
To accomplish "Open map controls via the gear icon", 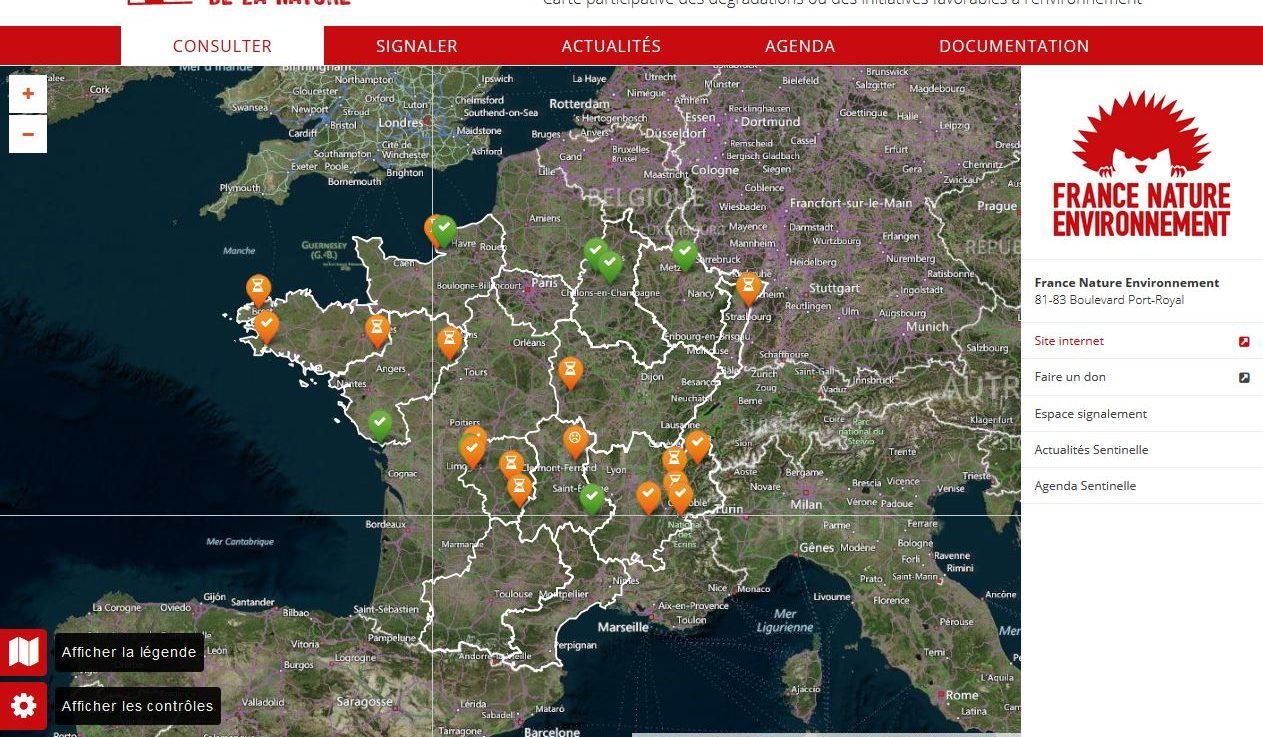I will tap(23, 706).
